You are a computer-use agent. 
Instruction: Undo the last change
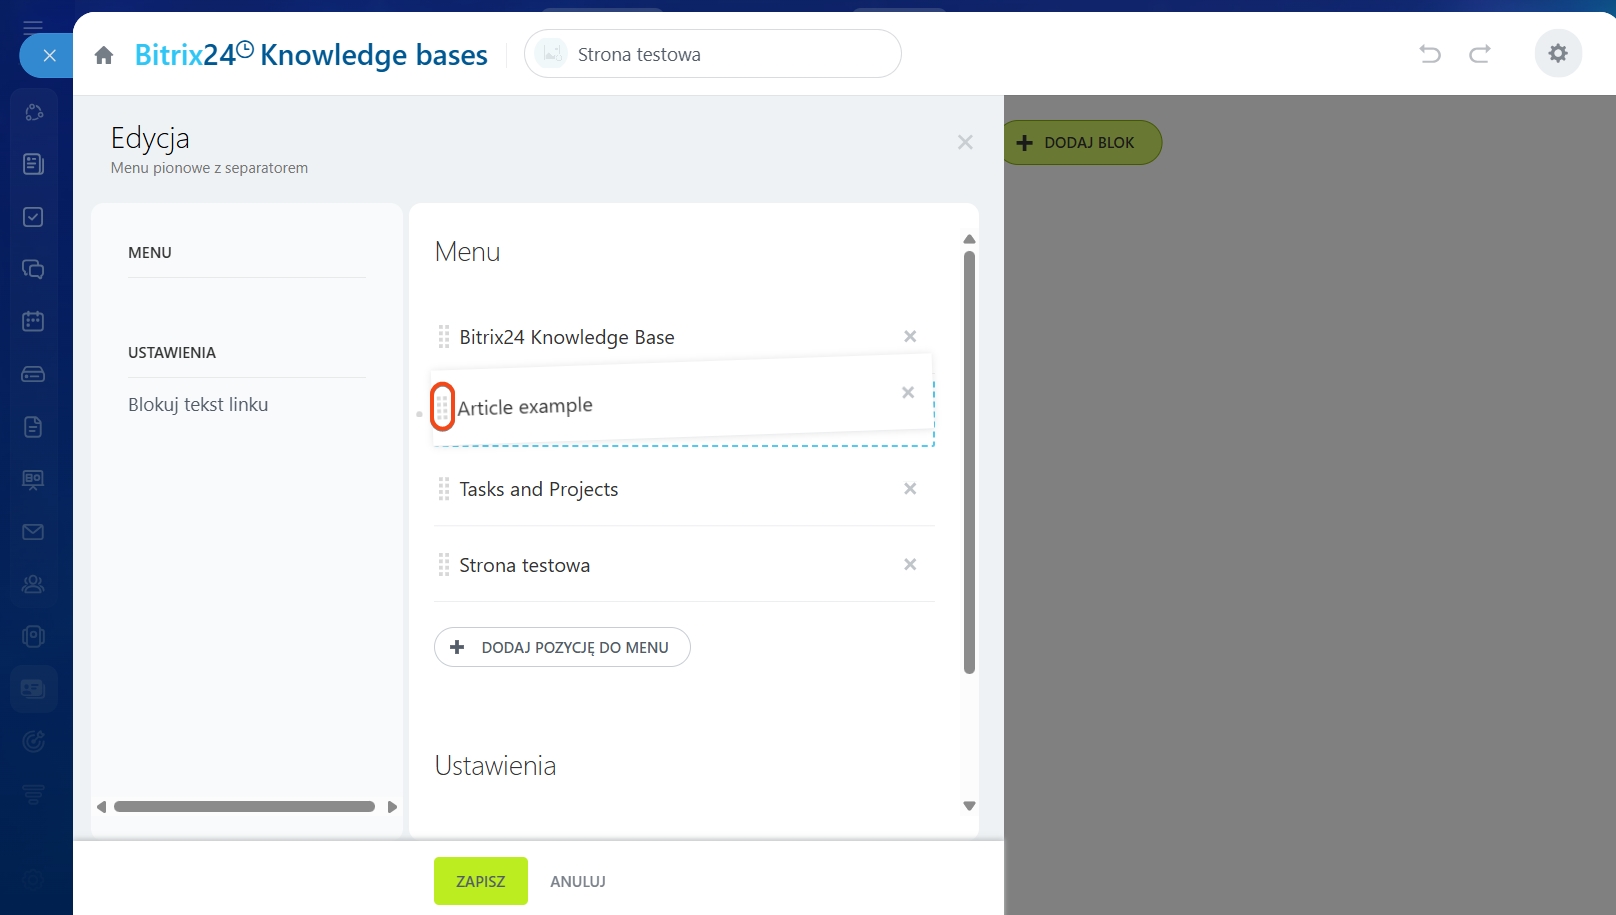coord(1430,54)
